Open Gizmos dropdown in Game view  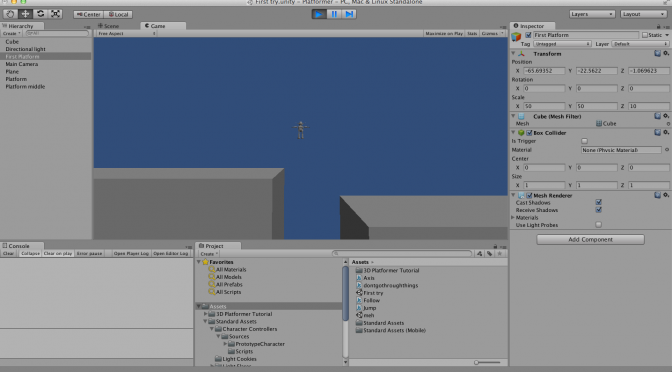click(x=492, y=33)
